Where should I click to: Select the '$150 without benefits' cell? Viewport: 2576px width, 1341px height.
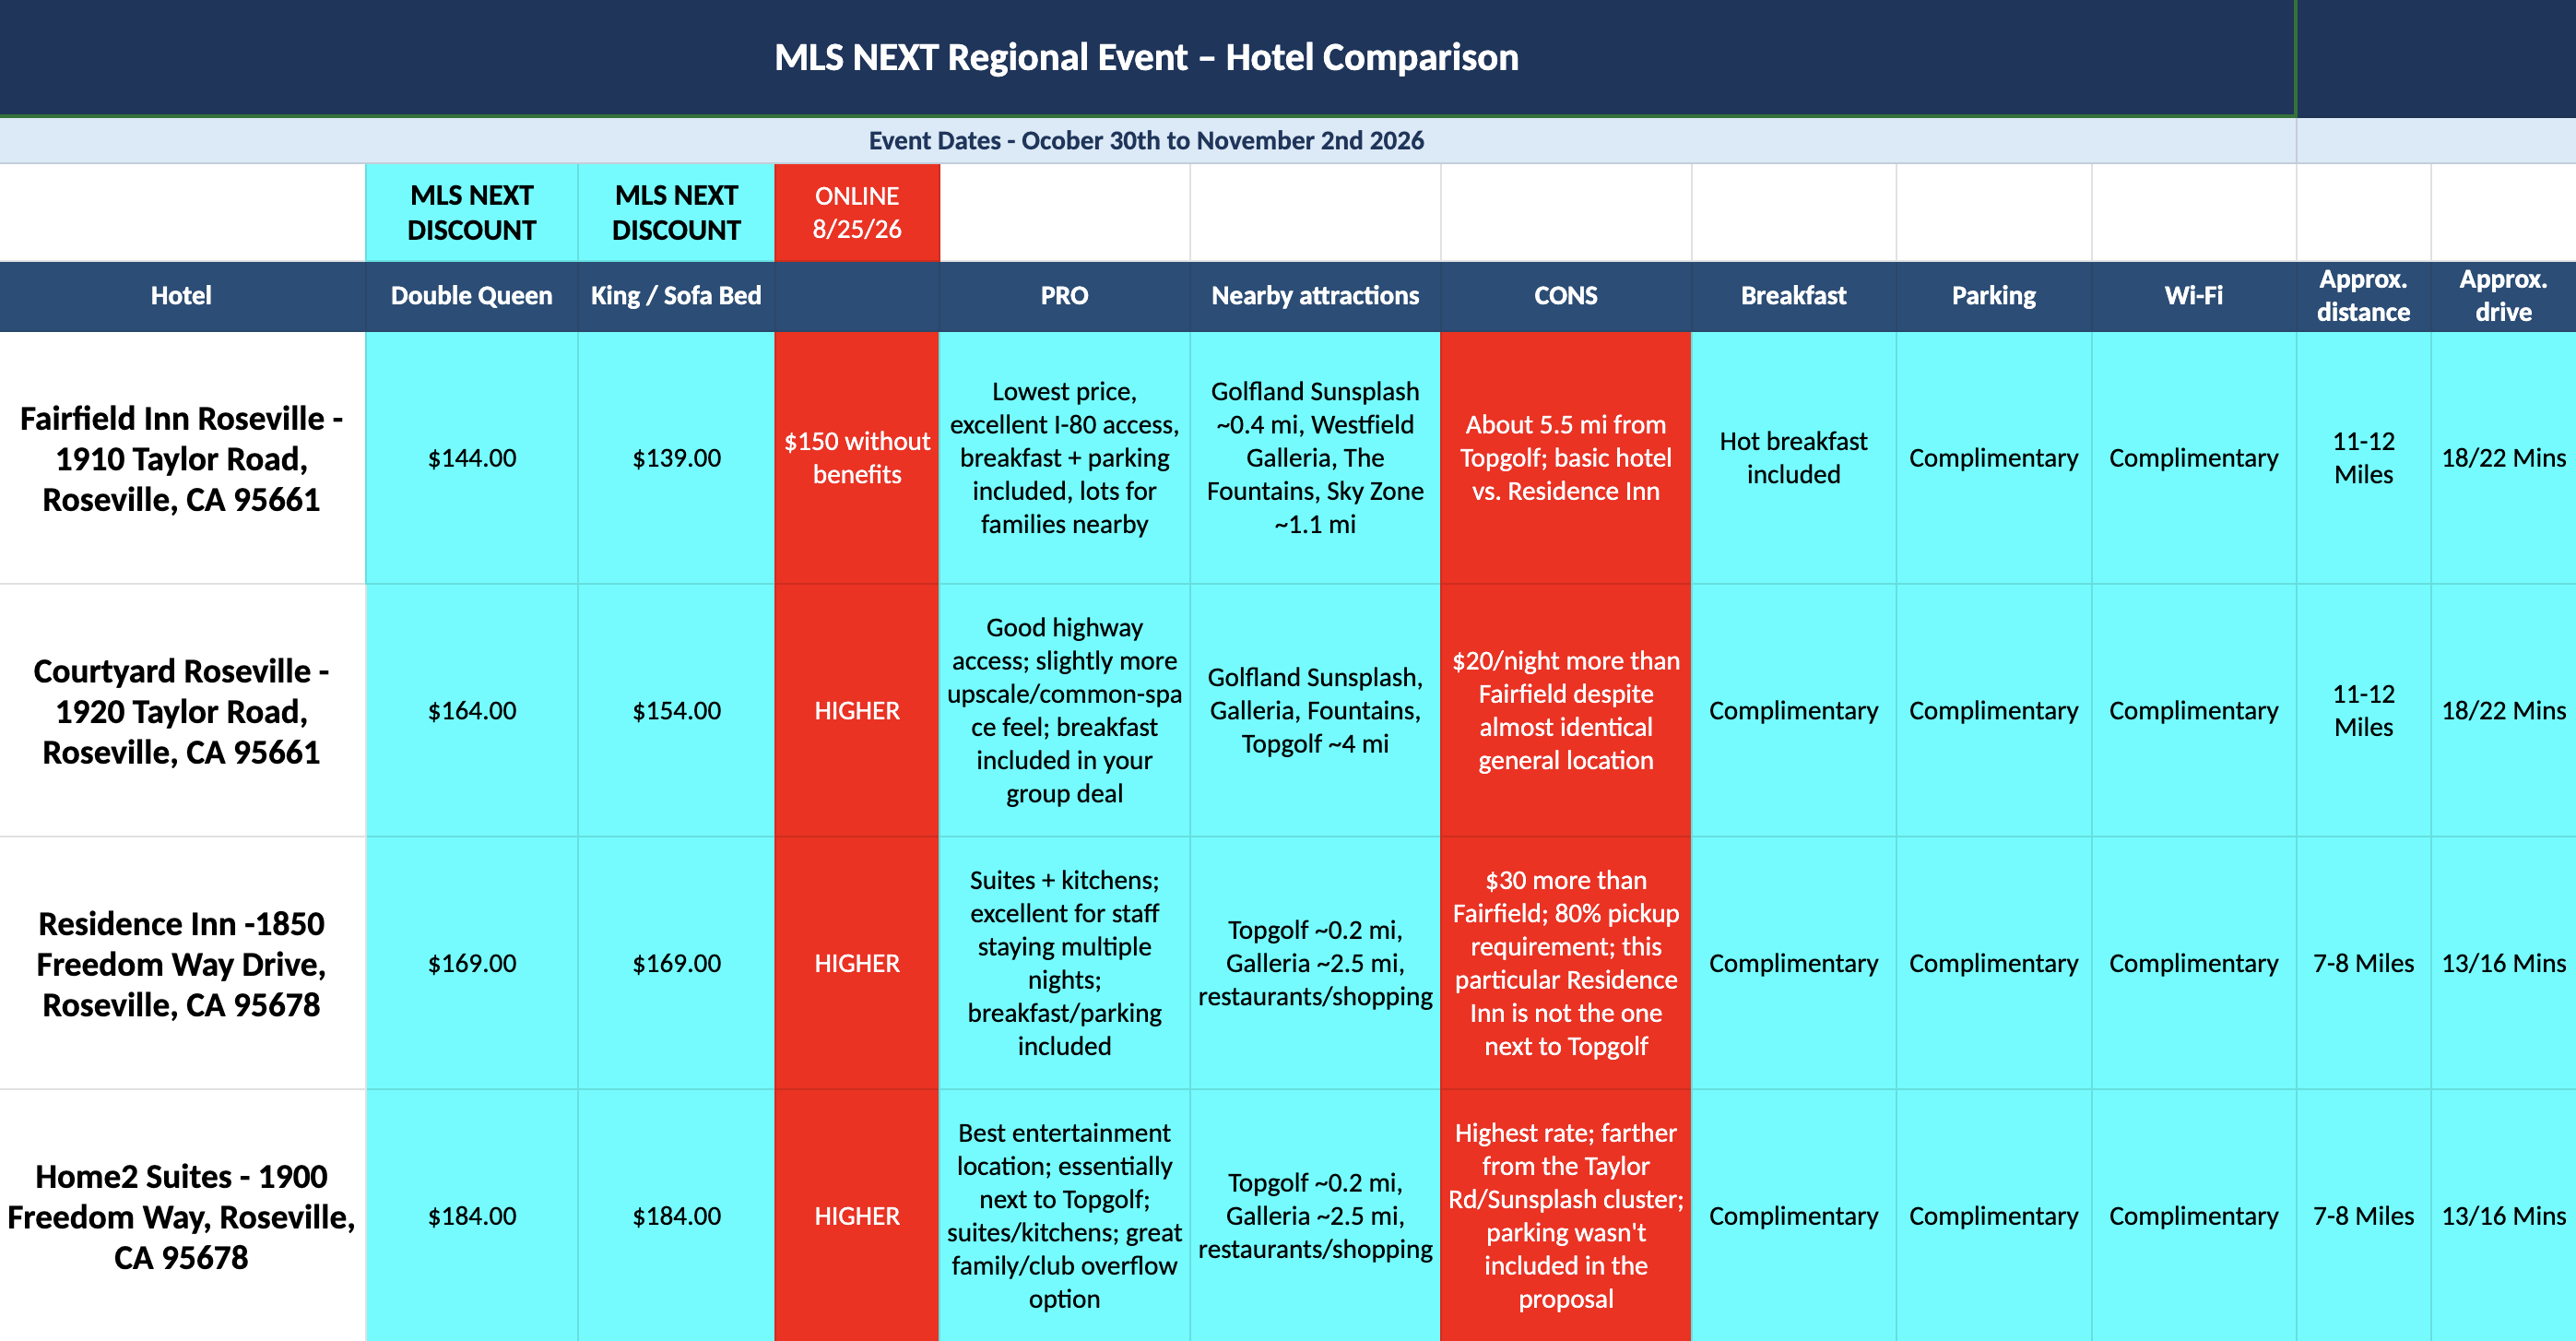[x=857, y=458]
